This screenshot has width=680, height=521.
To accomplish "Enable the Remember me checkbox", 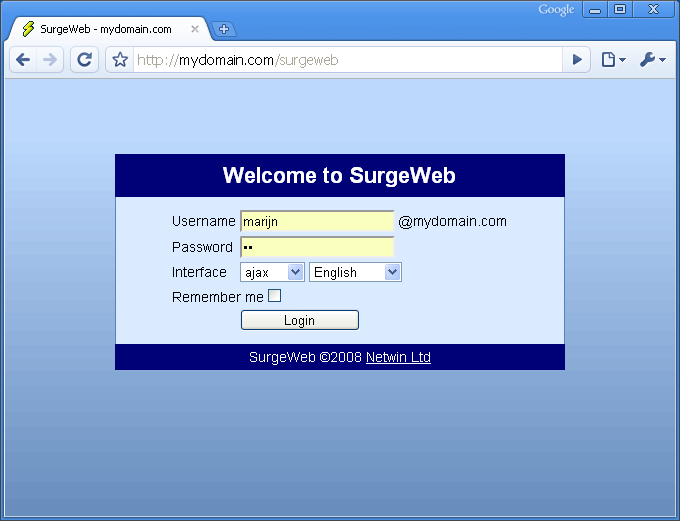I will click(x=275, y=296).
